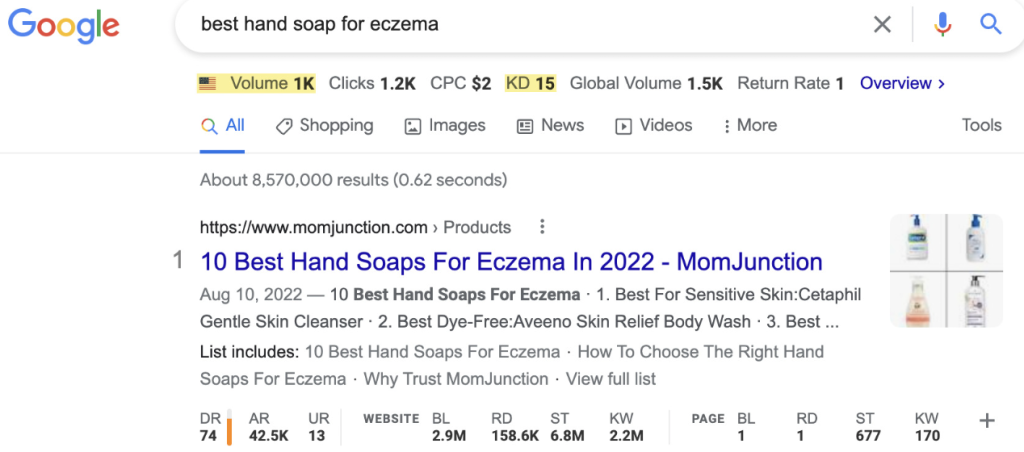Click View full list link
Viewport: 1024px width, 452px height.
pos(611,379)
